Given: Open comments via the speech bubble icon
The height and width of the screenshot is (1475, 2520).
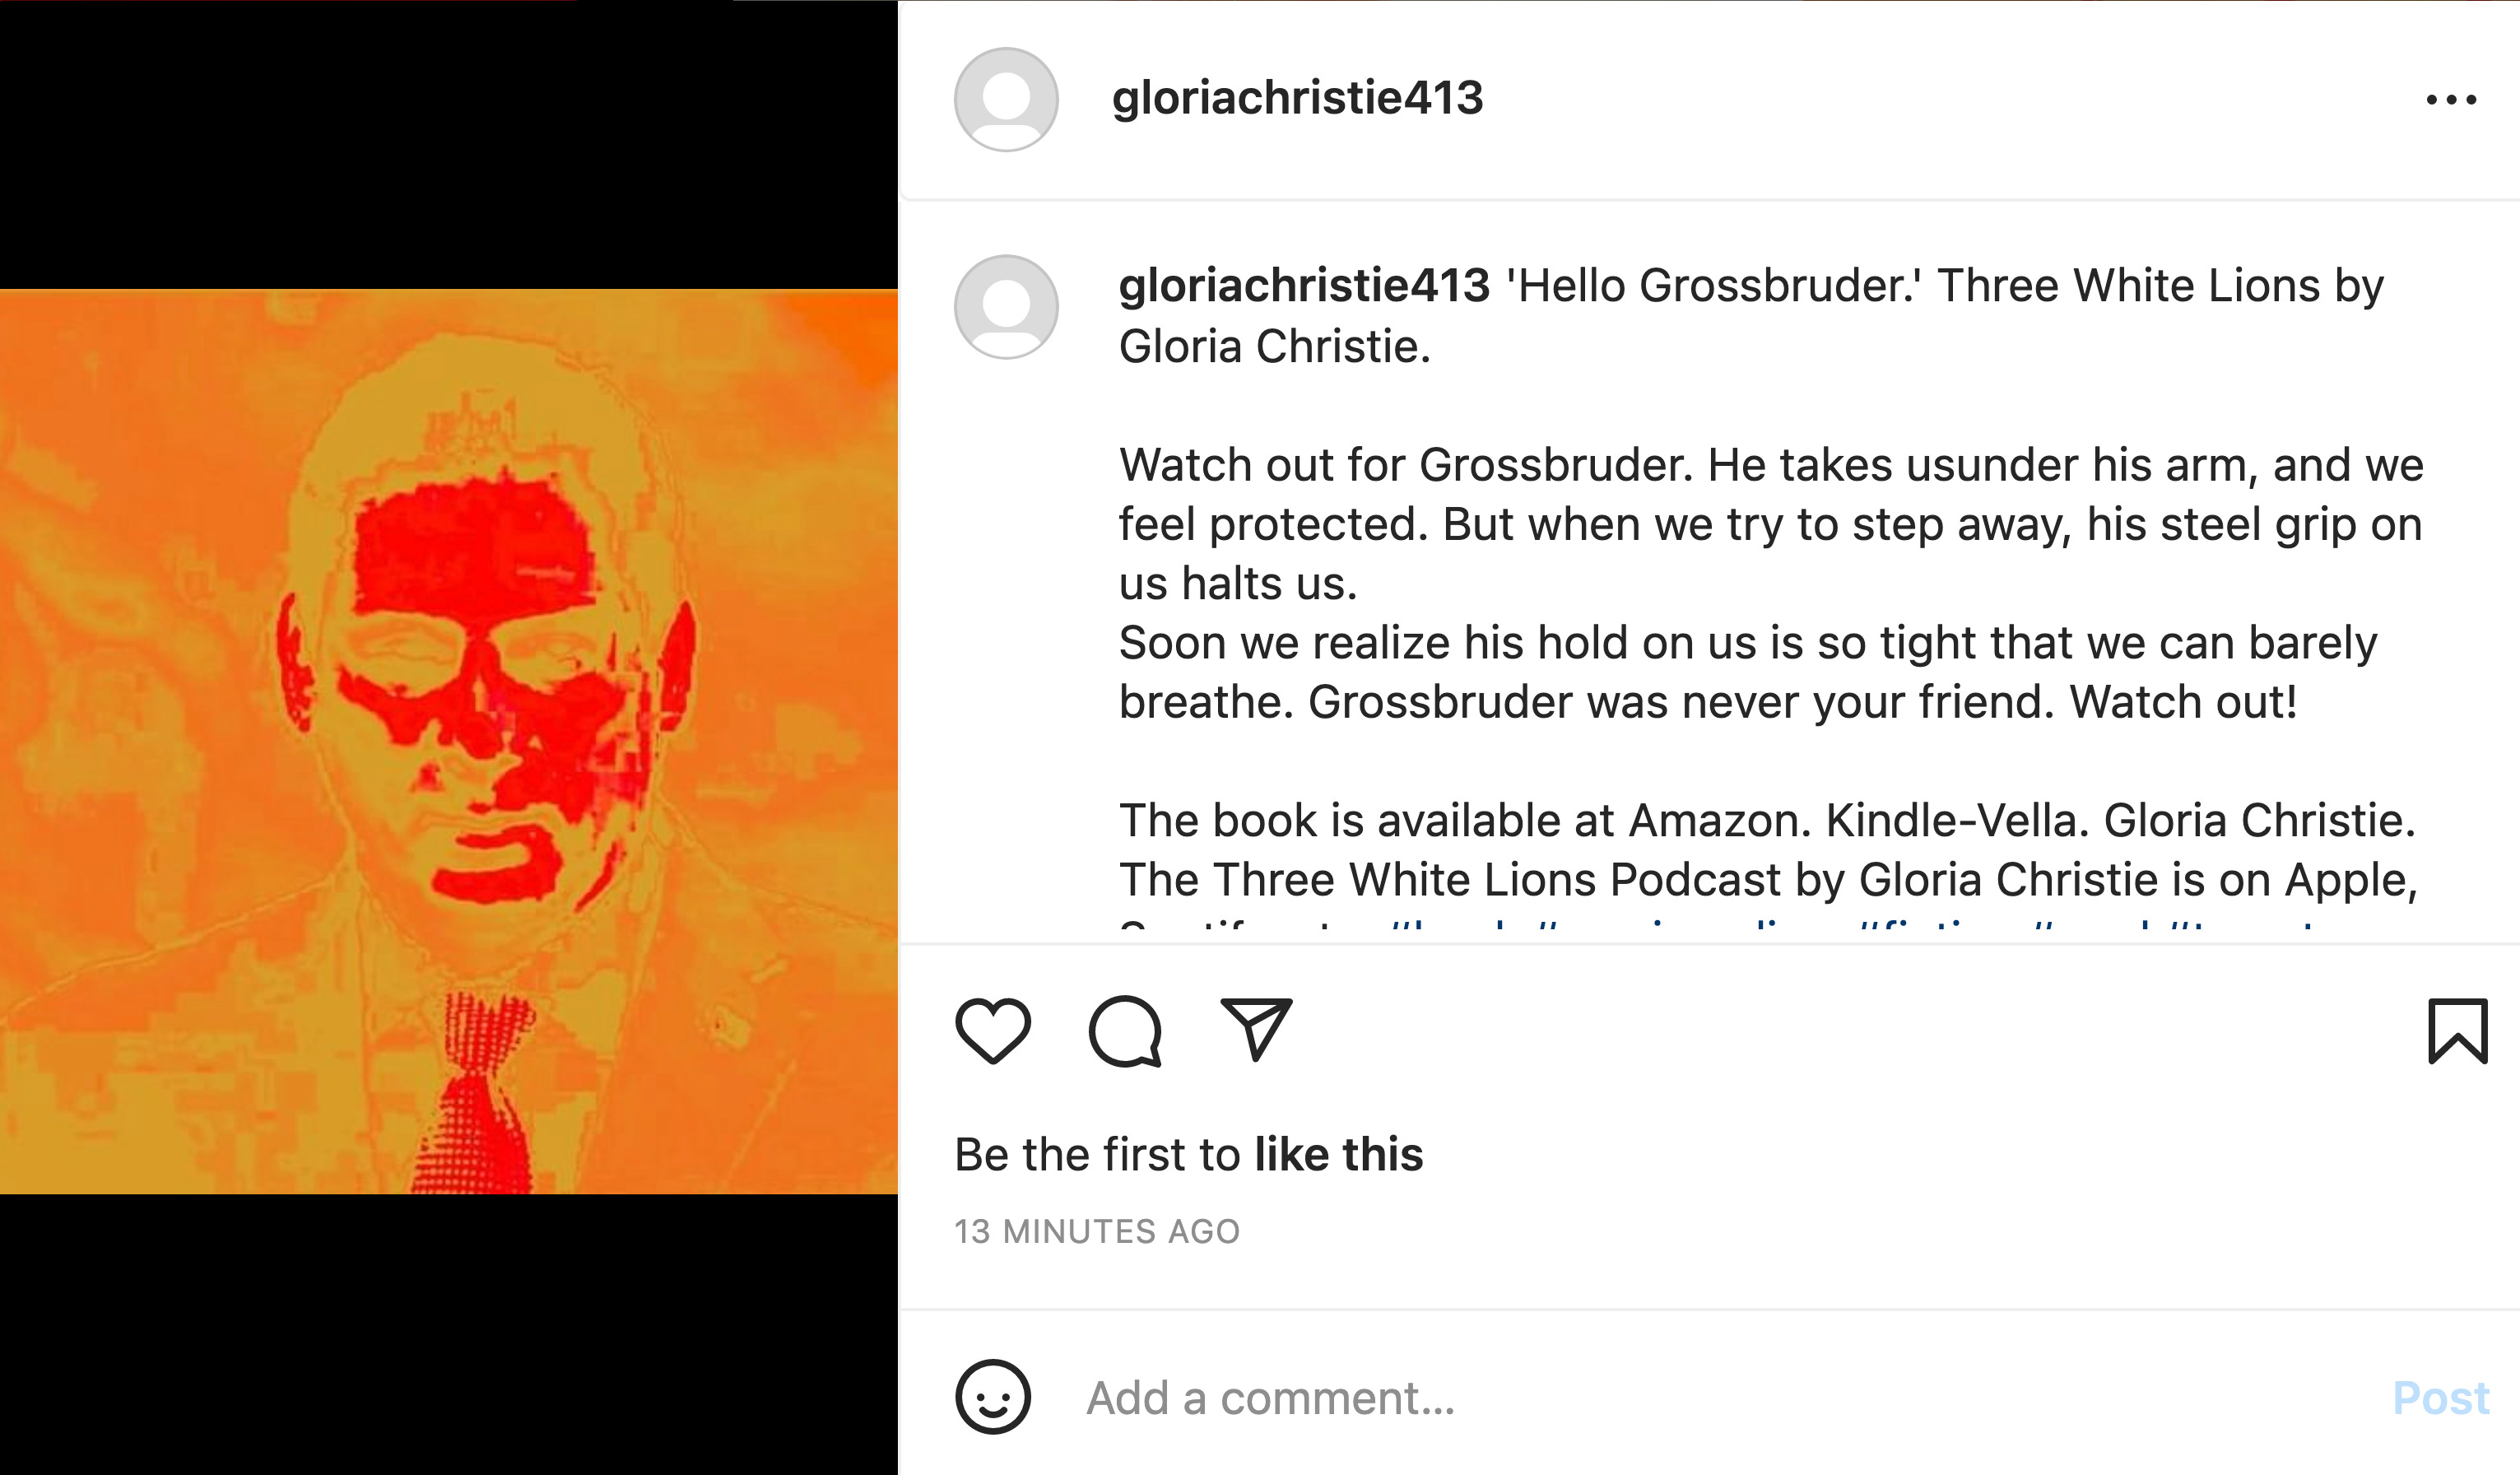Looking at the screenshot, I should (x=1125, y=1031).
